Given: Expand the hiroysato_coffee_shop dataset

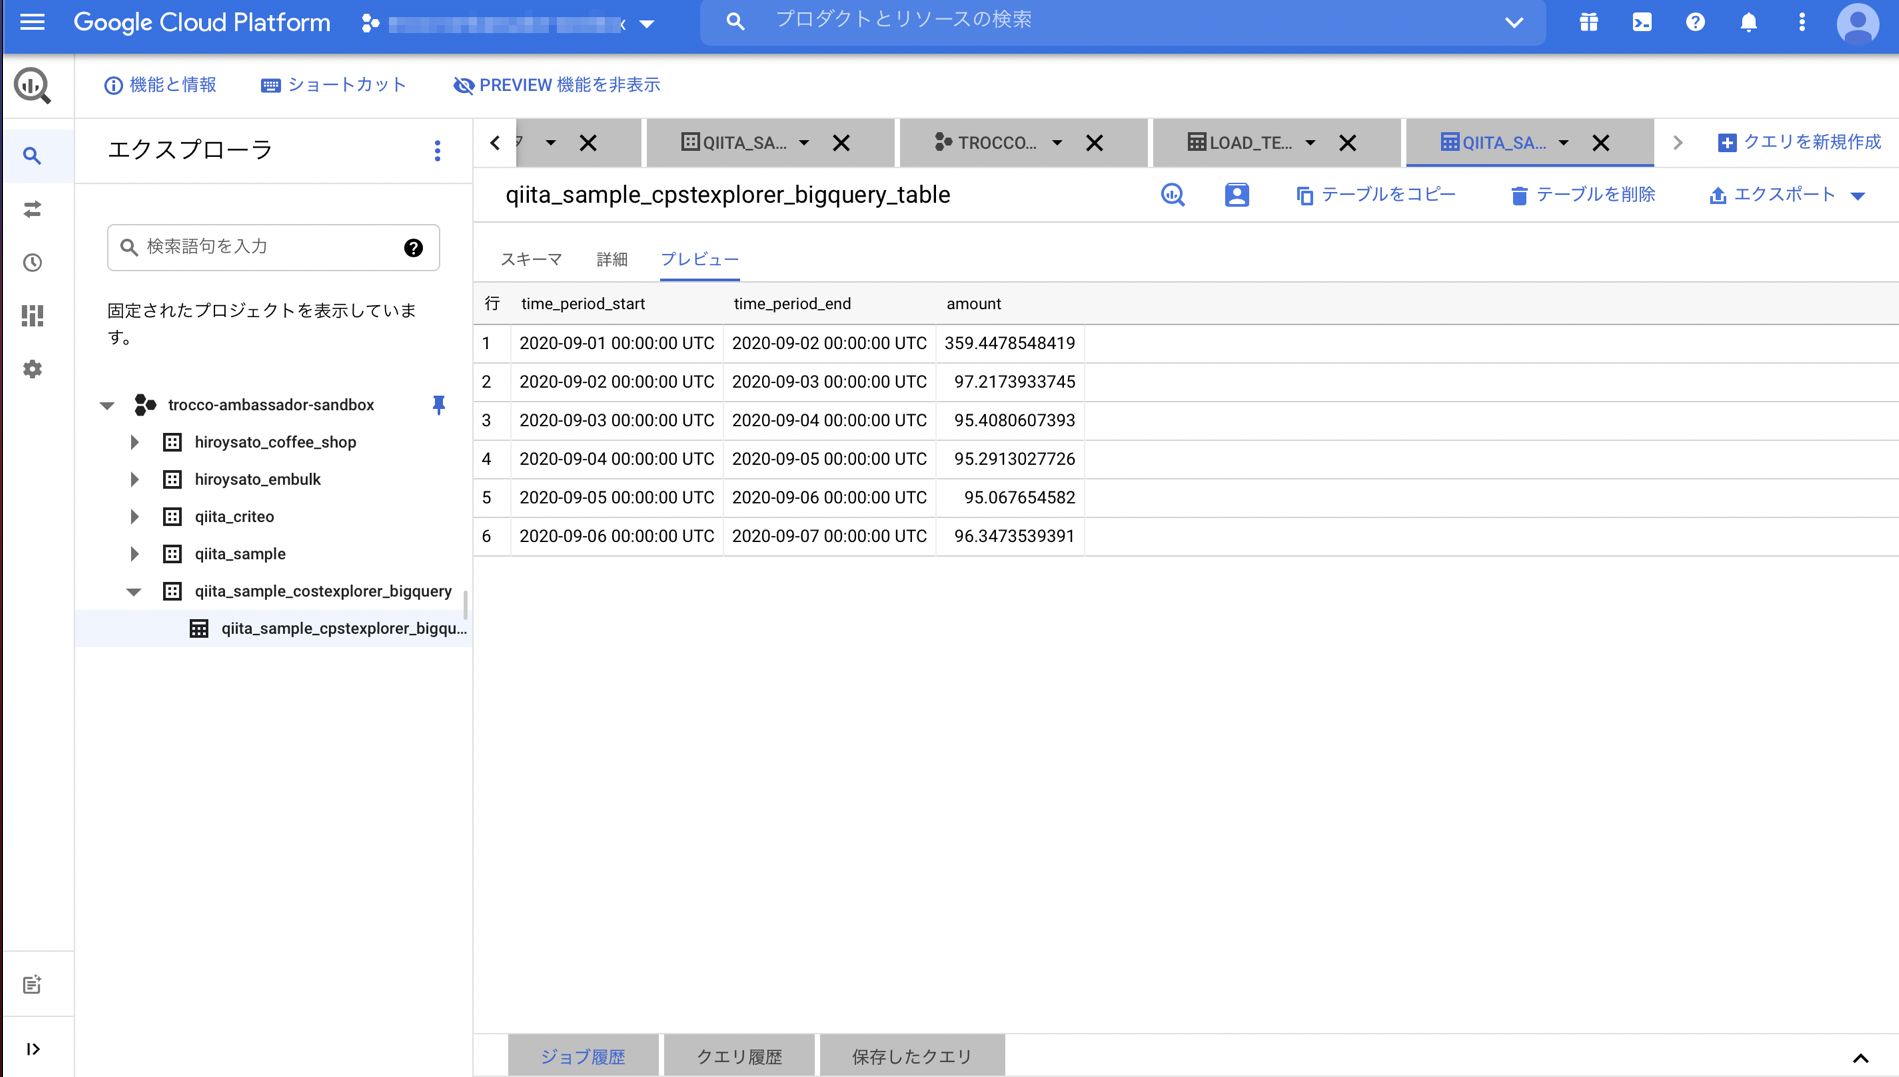Looking at the screenshot, I should [134, 442].
